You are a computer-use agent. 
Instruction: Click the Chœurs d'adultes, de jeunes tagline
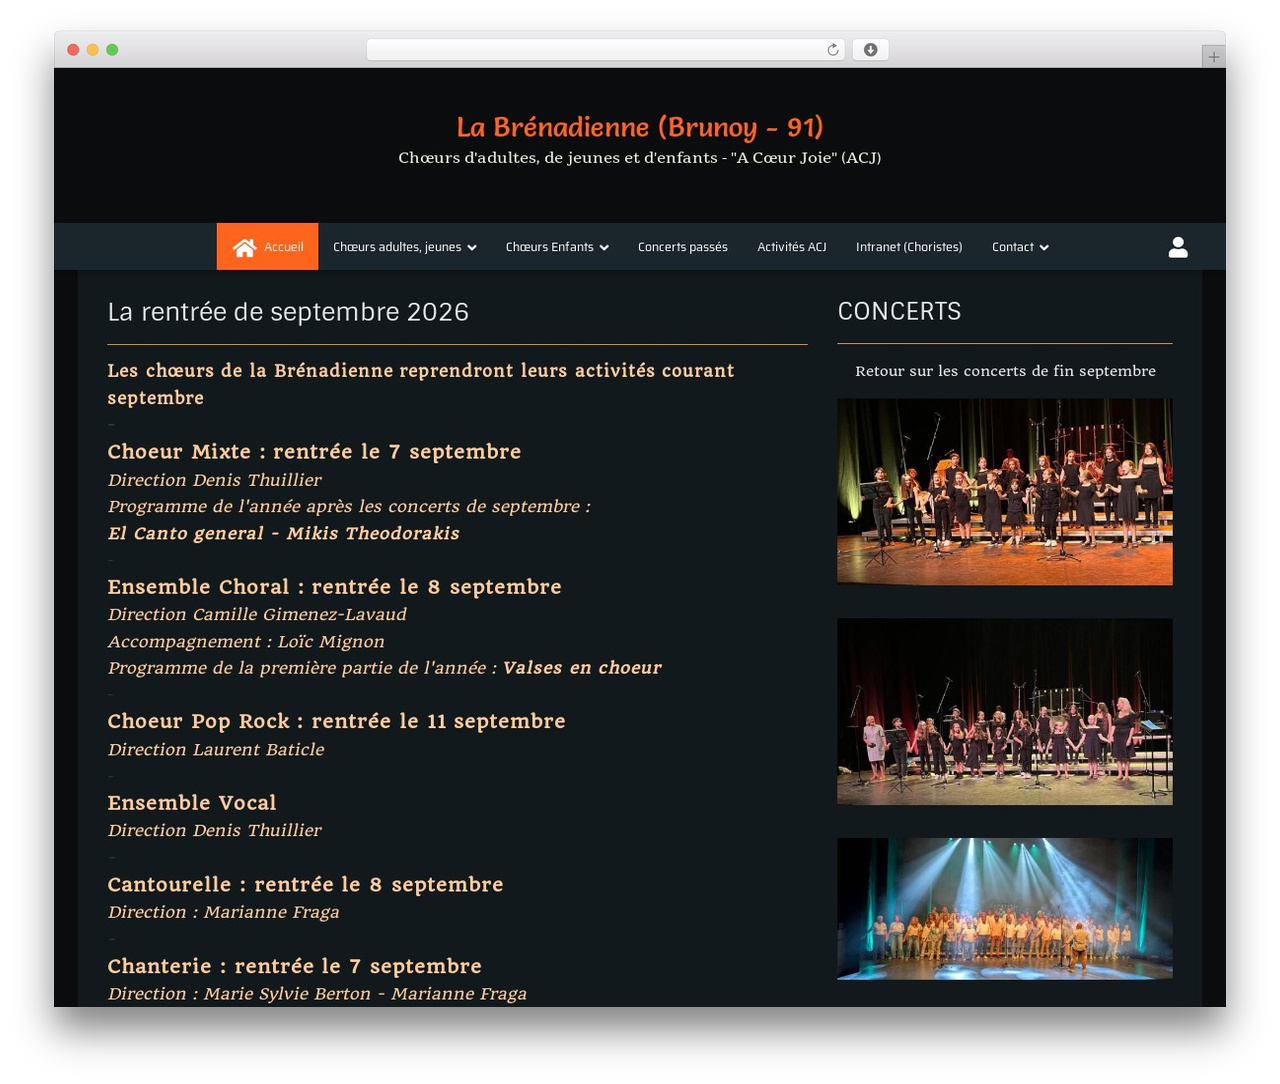(640, 158)
